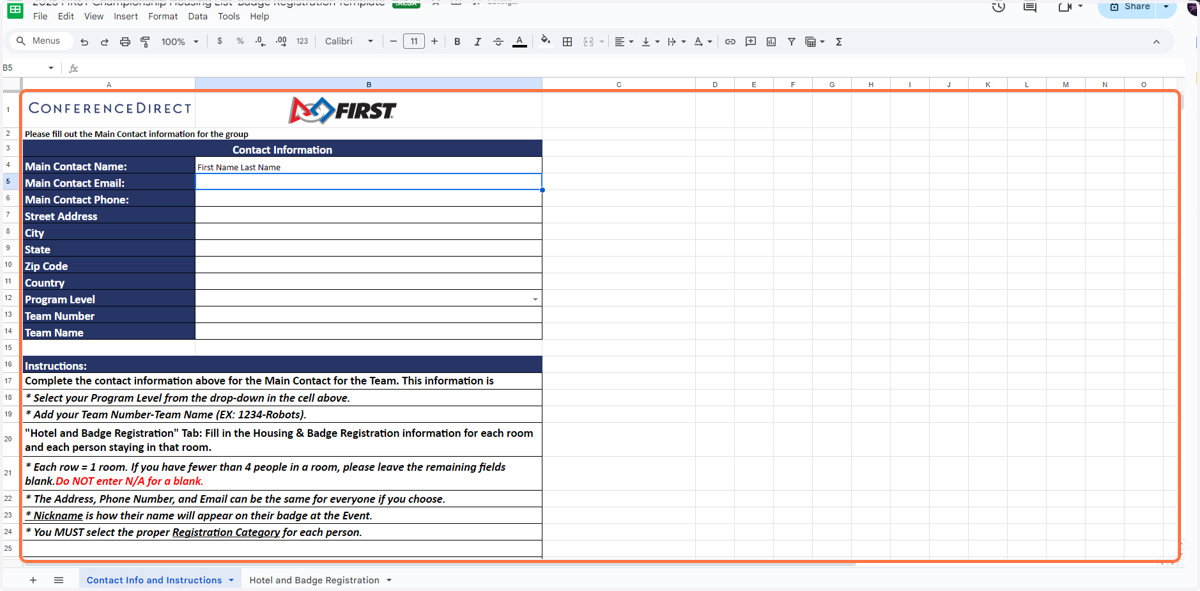Open version history clock icon
The width and height of the screenshot is (1200, 591).
[998, 7]
